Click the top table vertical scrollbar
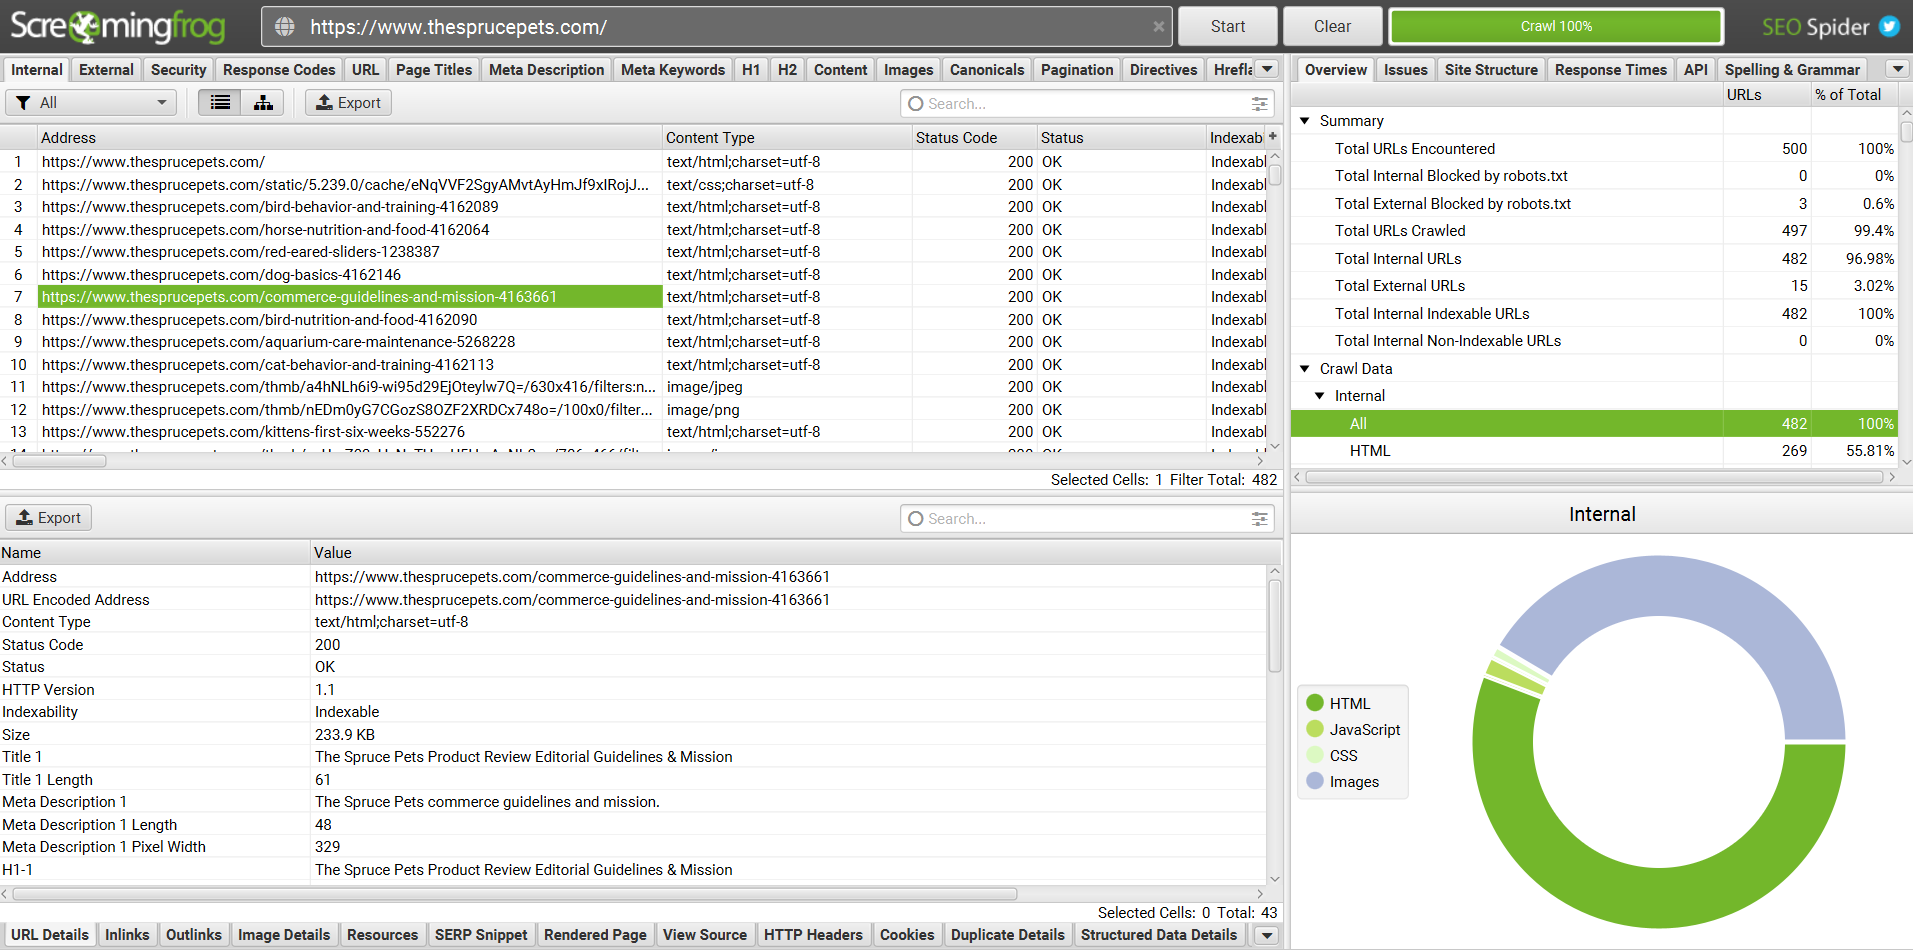This screenshot has width=1913, height=950. pyautogui.click(x=1274, y=173)
